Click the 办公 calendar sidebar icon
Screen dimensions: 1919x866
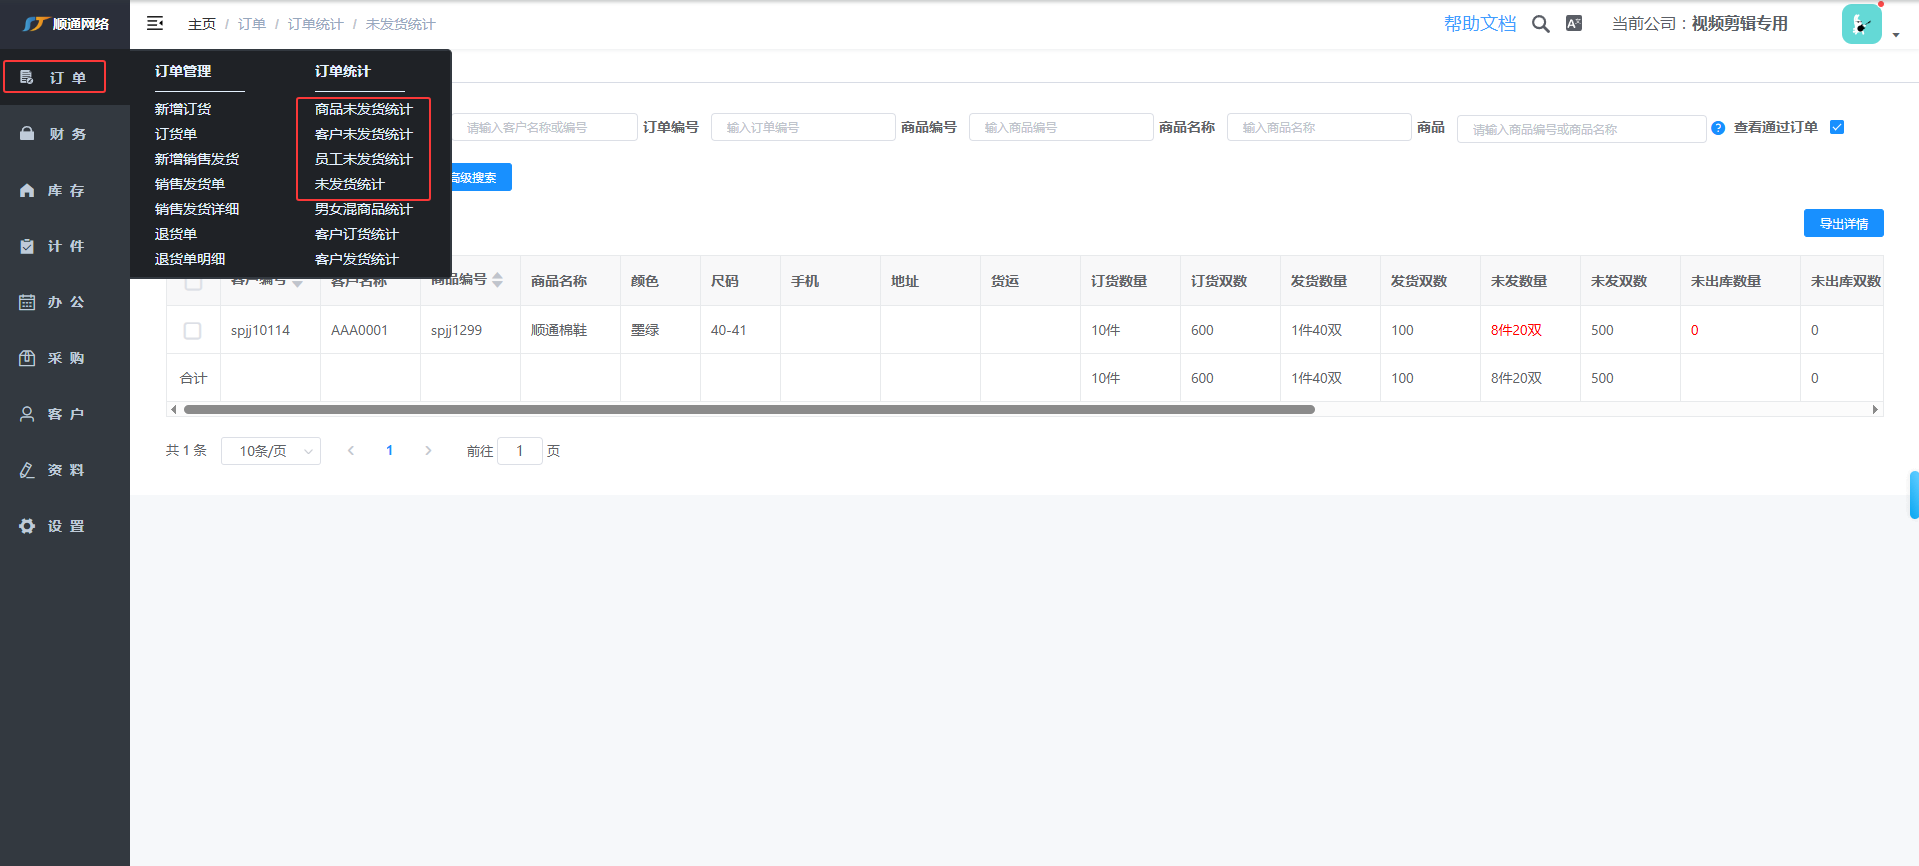(x=27, y=302)
